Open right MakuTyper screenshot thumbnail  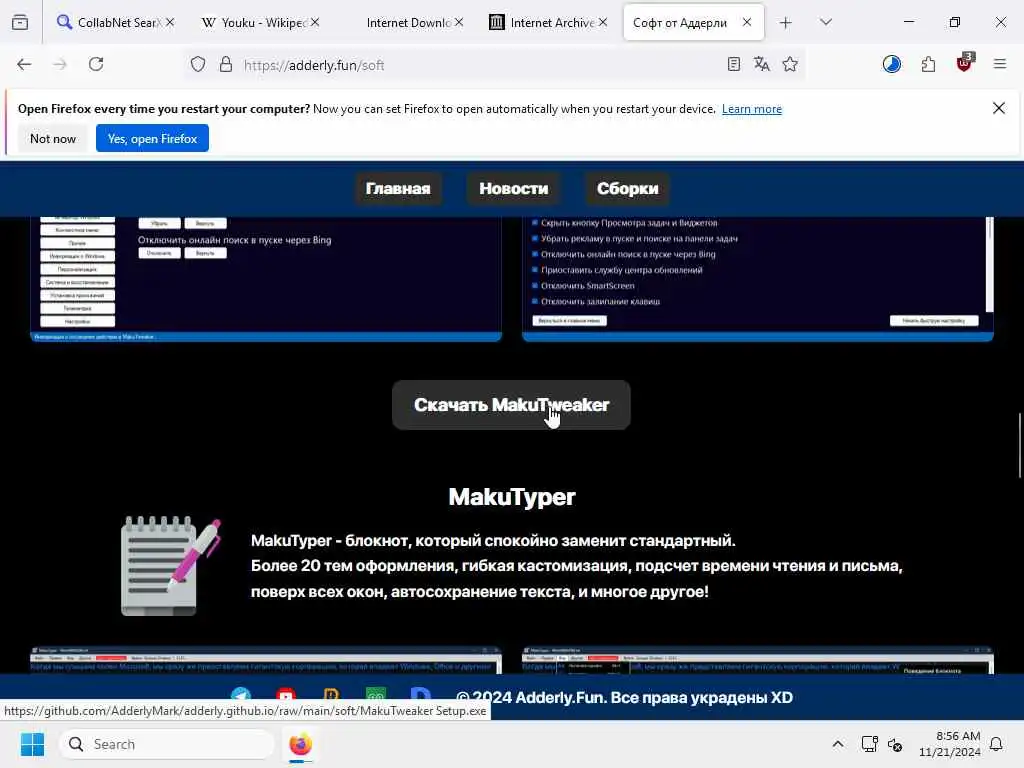click(x=758, y=660)
